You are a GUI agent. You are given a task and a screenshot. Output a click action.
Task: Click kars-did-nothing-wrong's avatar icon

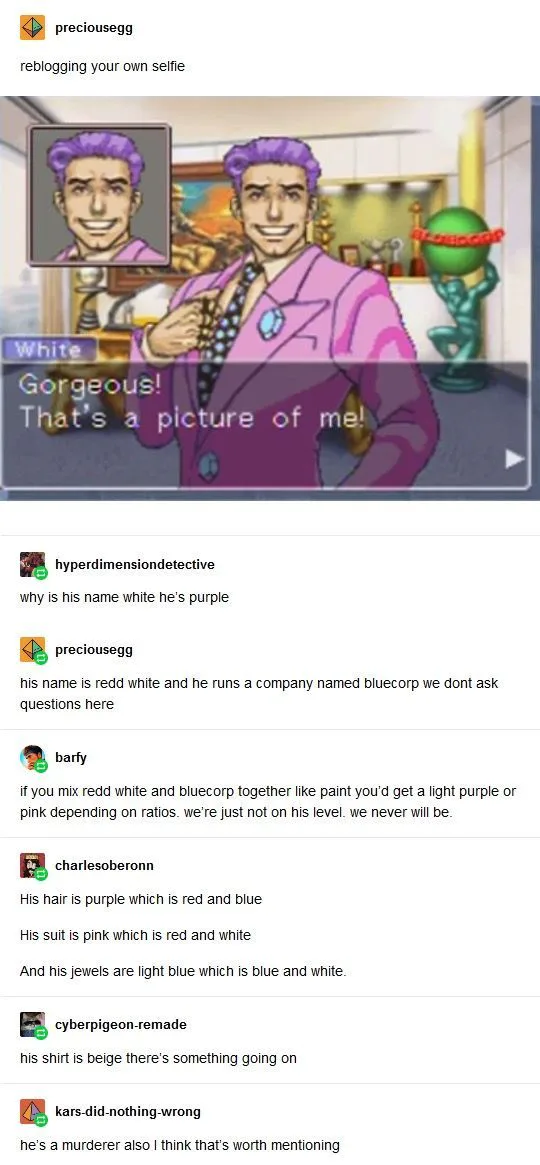coord(33,1112)
